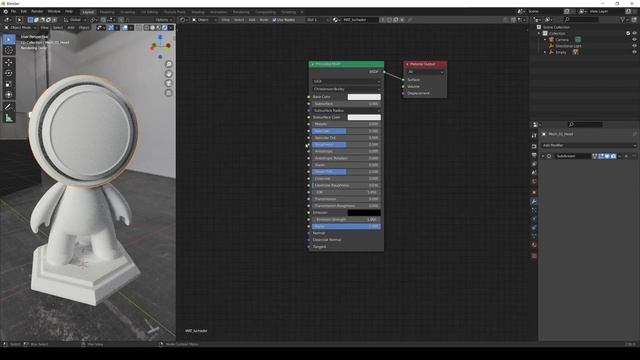Open the Tool properties tab
This screenshot has width=640, height=360.
(534, 136)
